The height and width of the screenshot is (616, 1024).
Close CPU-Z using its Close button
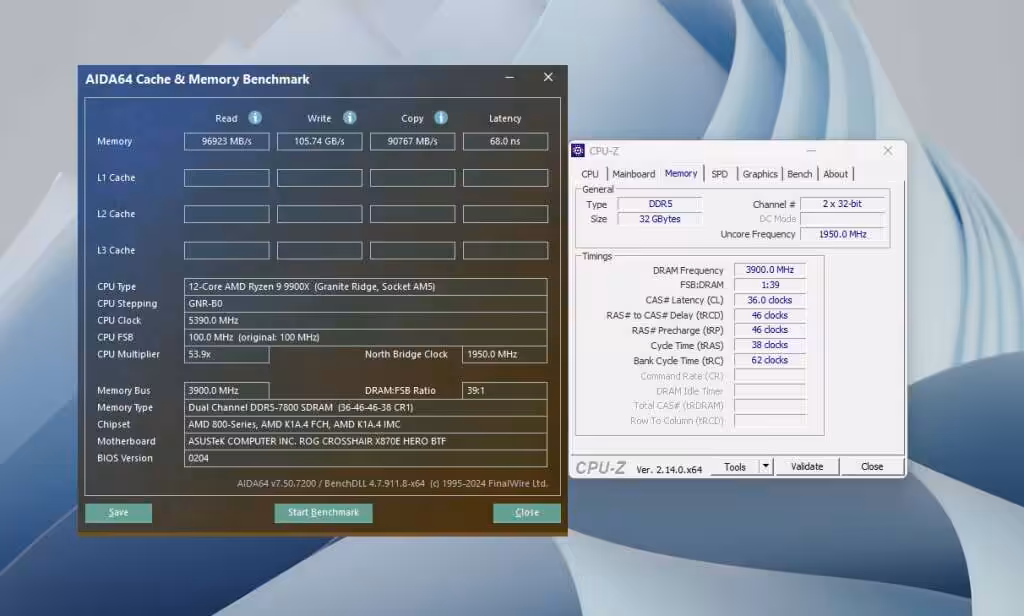[x=871, y=466]
